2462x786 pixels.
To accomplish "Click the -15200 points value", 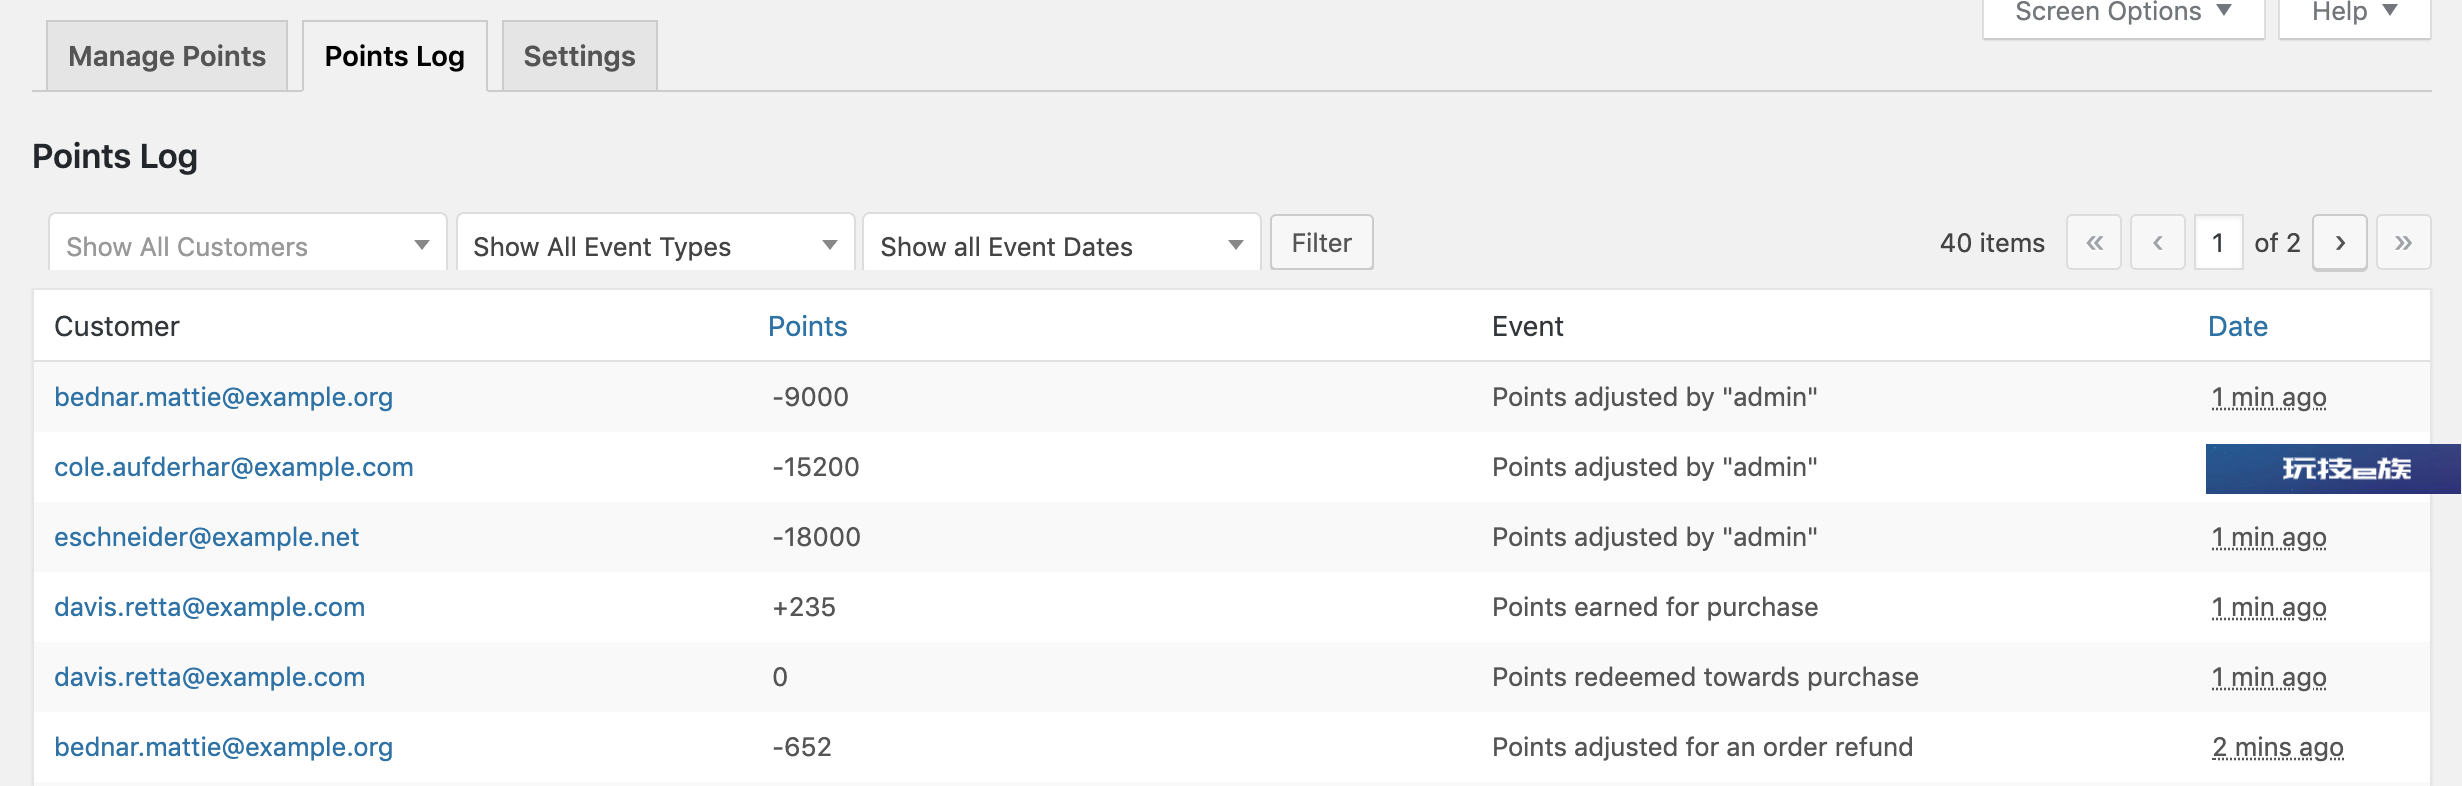I will [816, 467].
